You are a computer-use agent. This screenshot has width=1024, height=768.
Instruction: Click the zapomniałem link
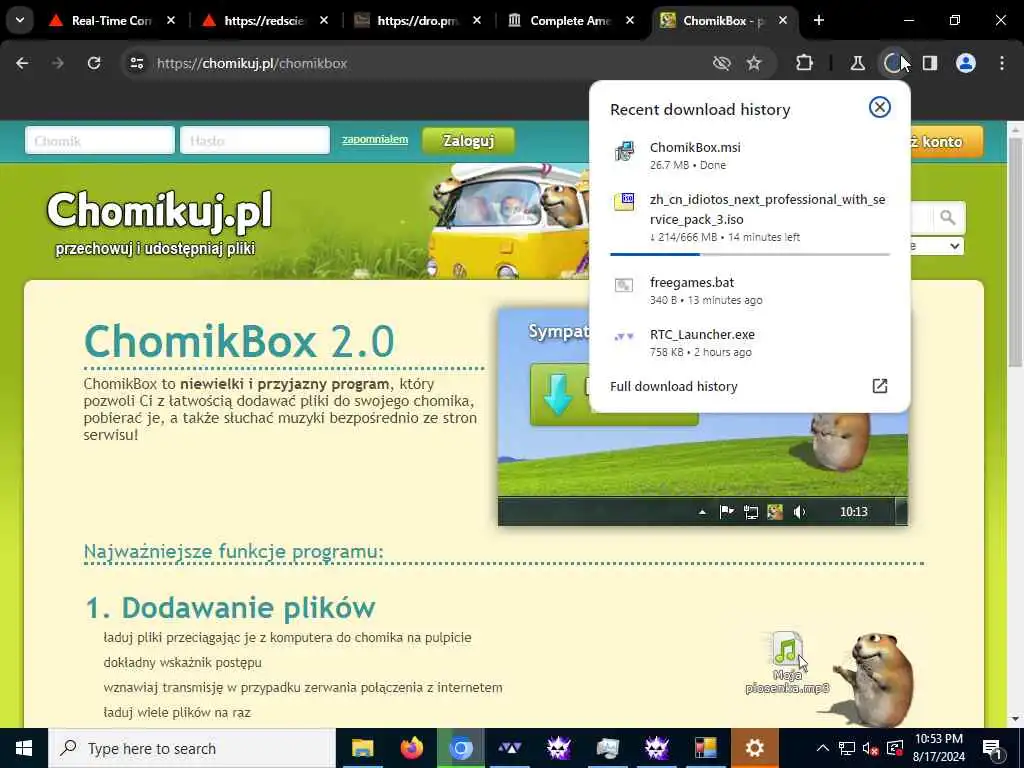click(x=375, y=139)
